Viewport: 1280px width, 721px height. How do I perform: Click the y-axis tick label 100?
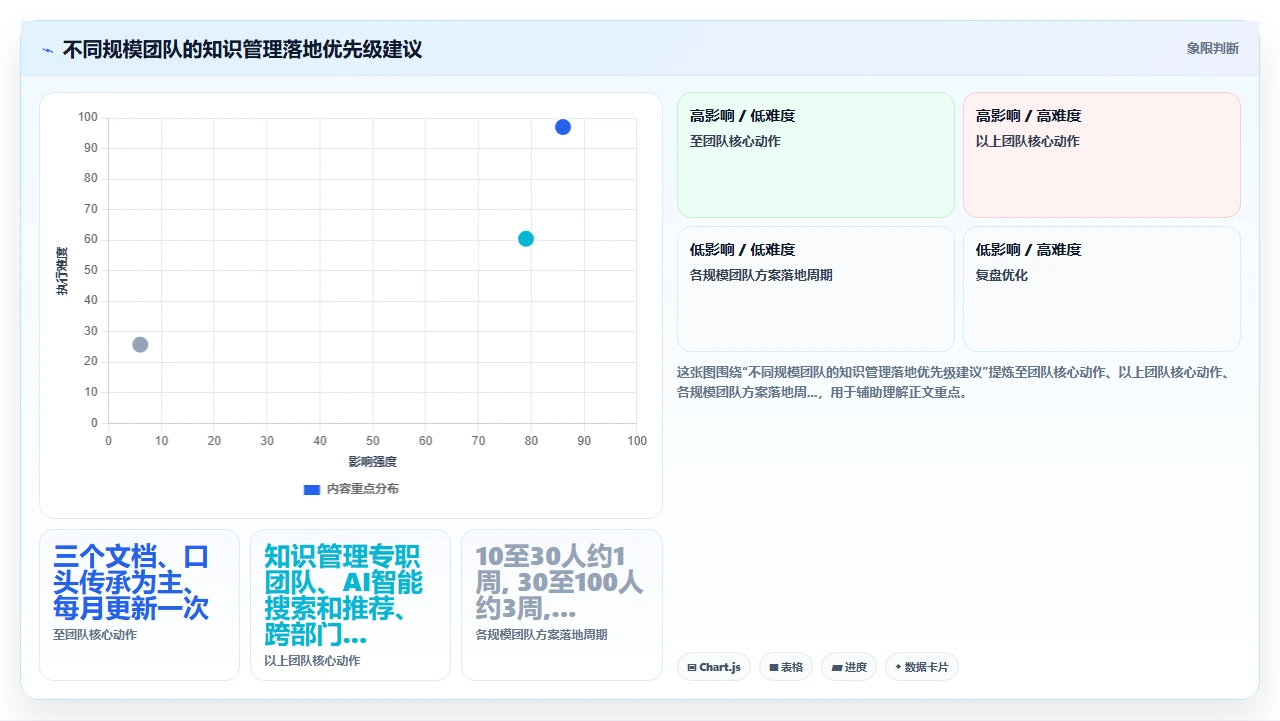(x=88, y=118)
